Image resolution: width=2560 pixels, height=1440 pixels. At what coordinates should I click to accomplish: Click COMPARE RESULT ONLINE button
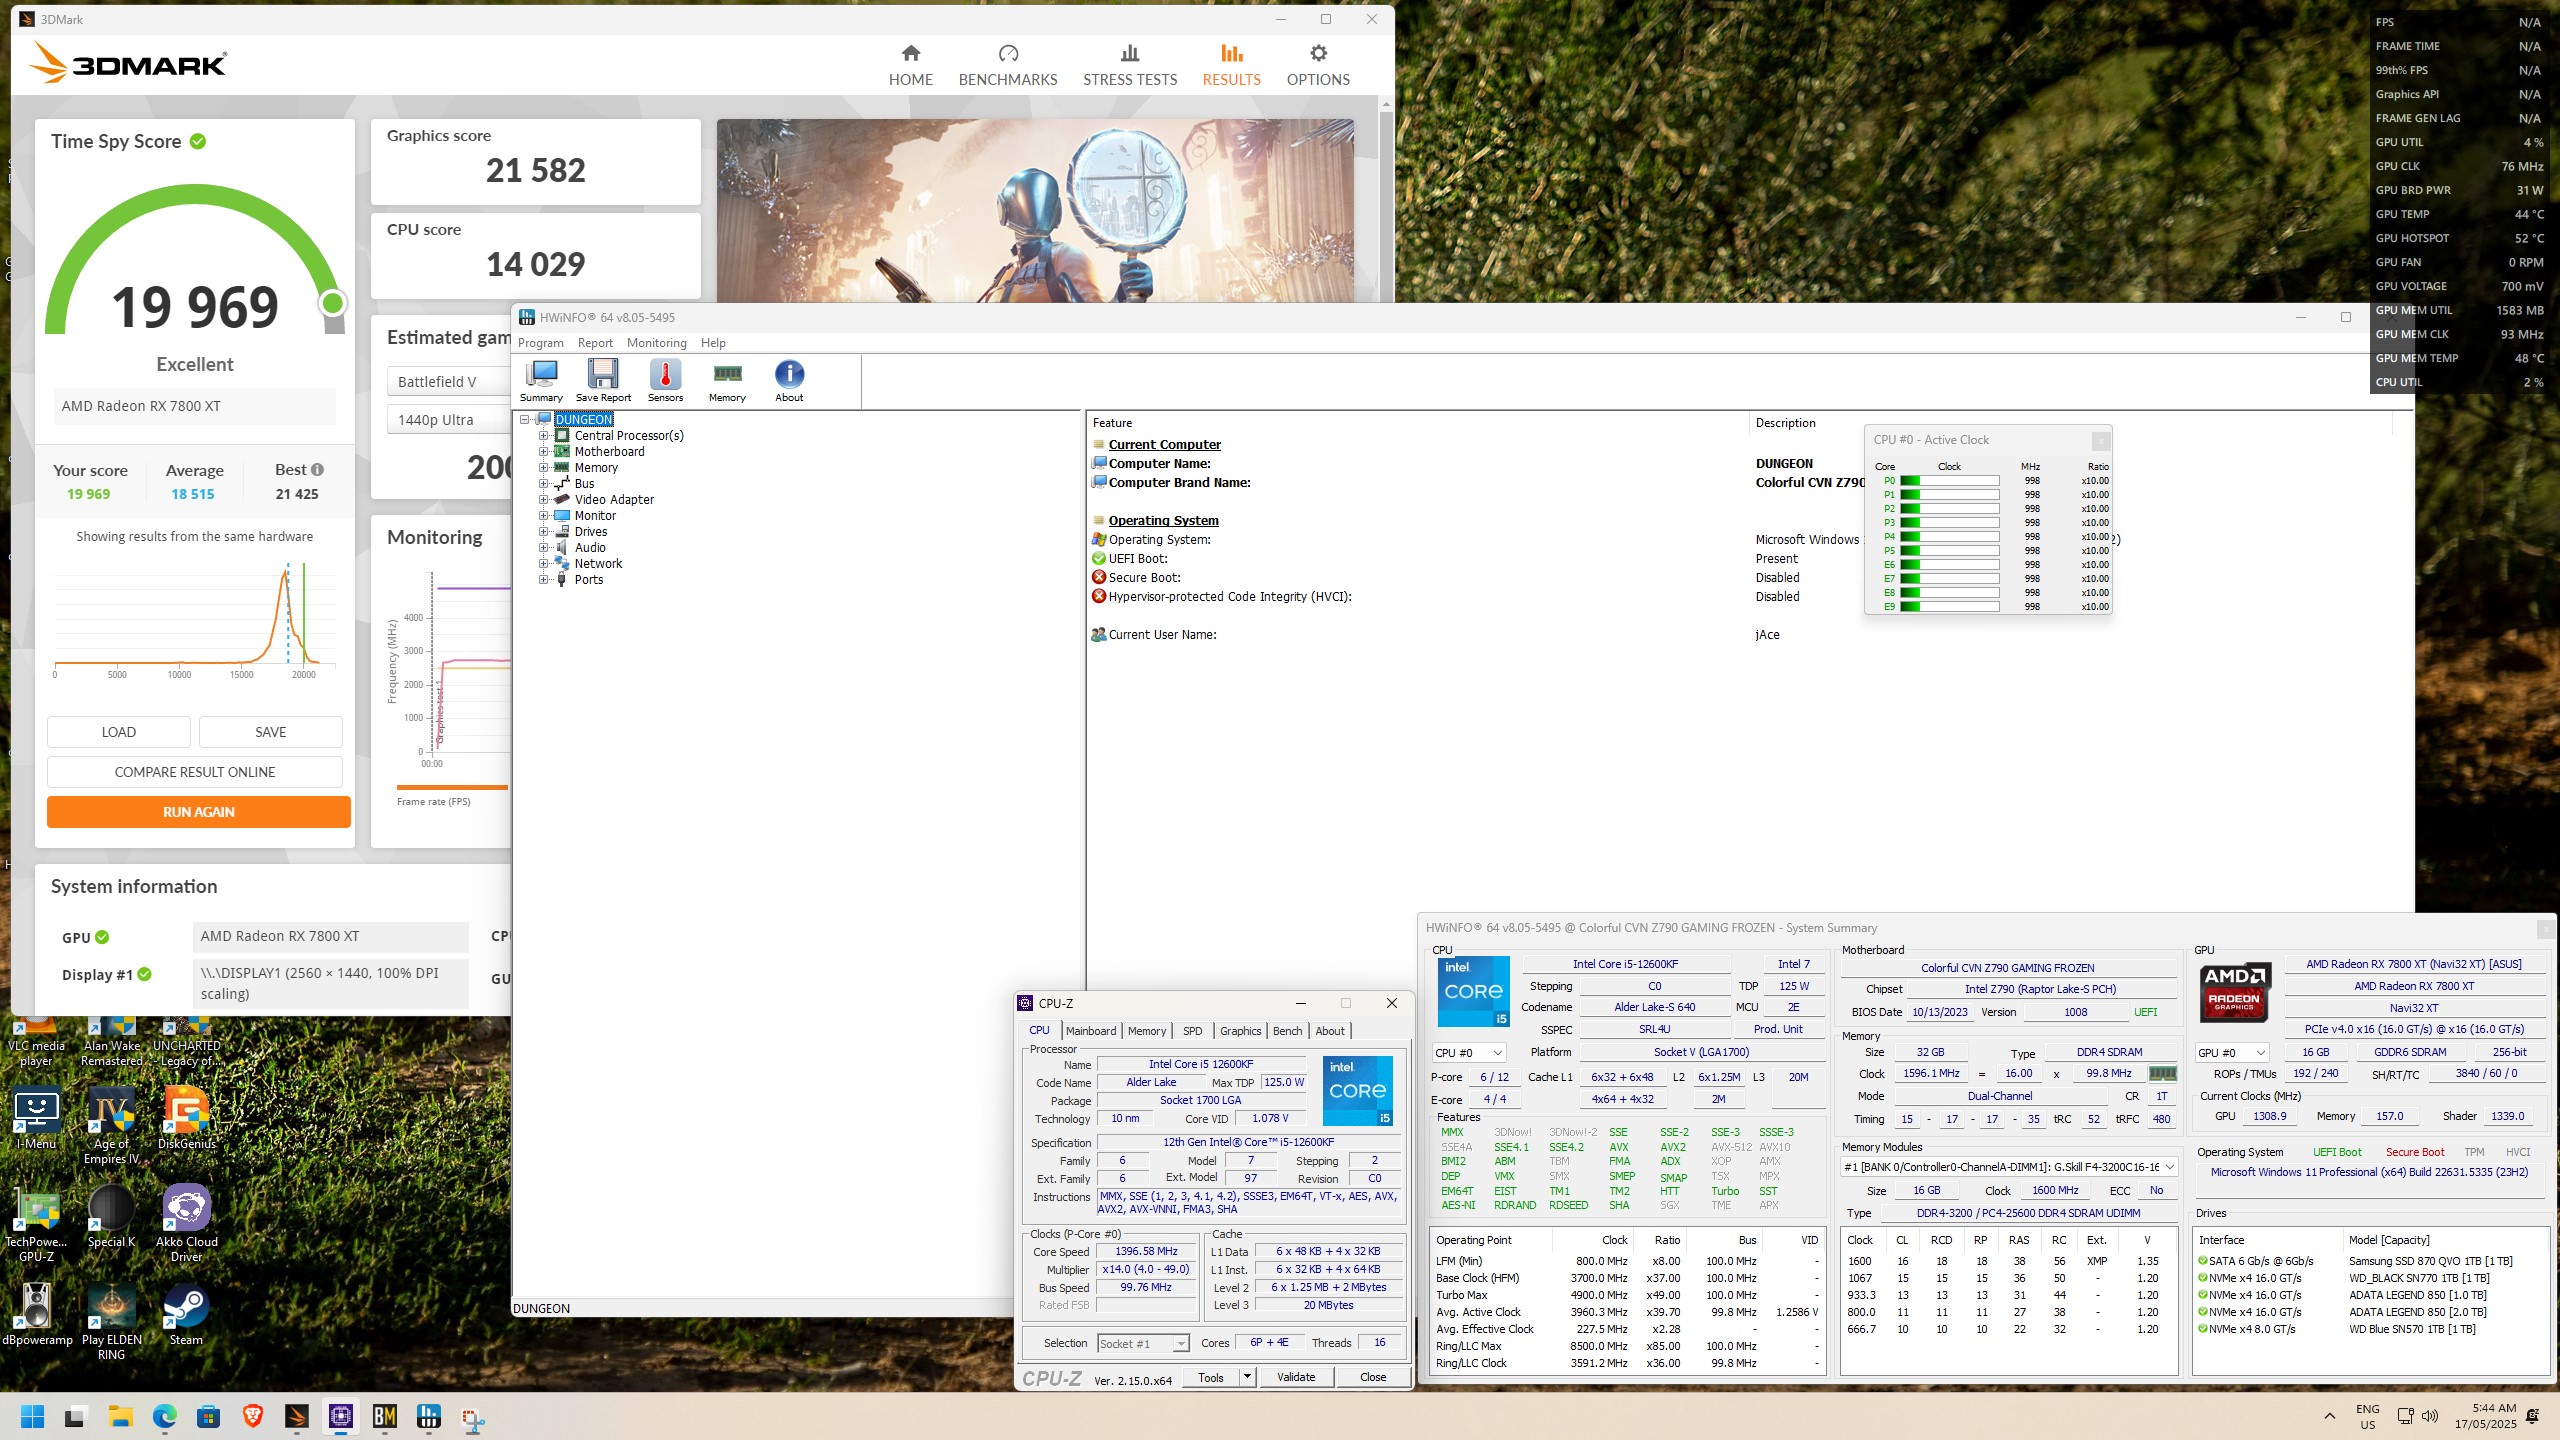click(x=194, y=772)
